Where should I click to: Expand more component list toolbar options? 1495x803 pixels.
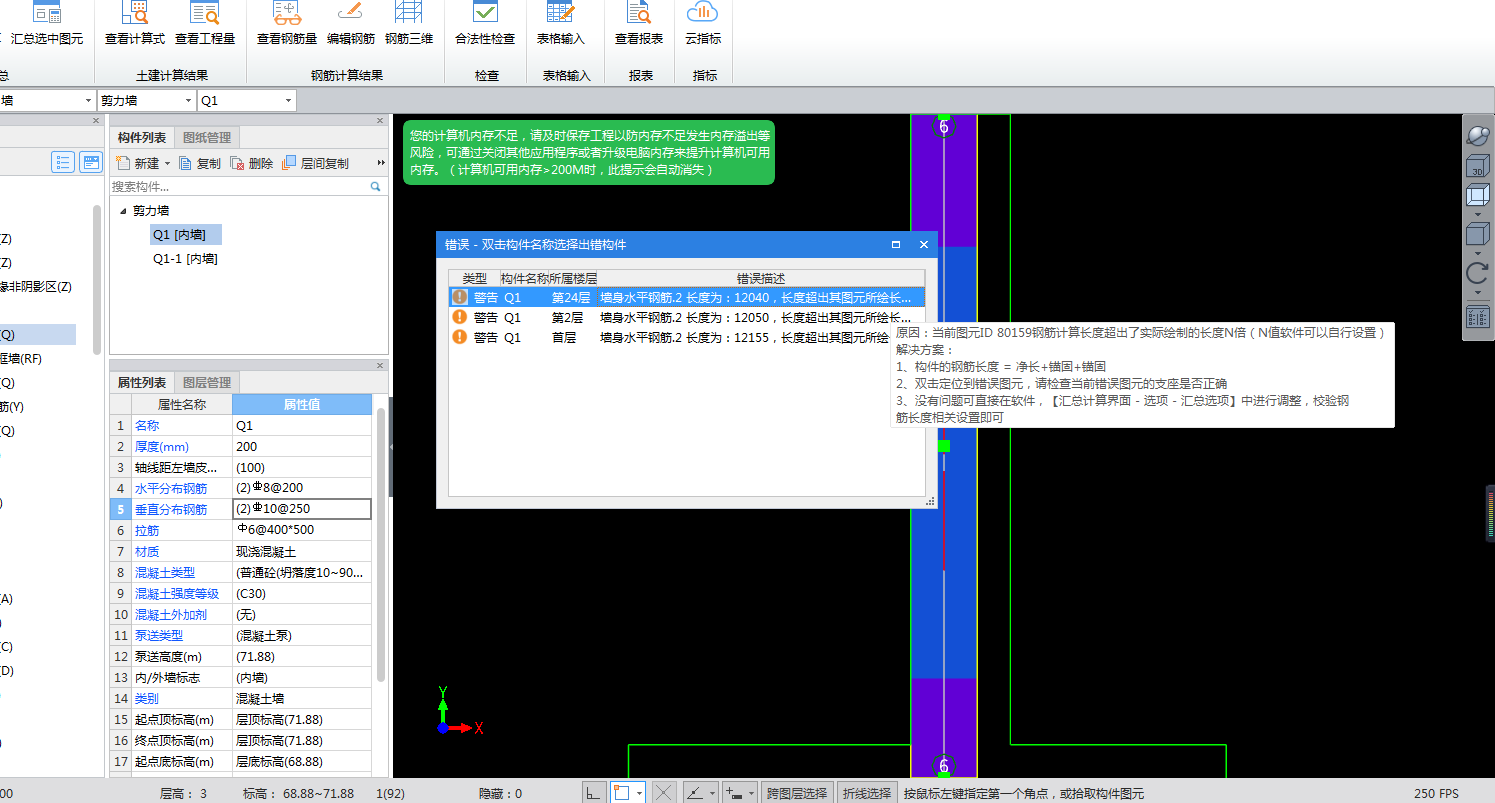[x=381, y=163]
